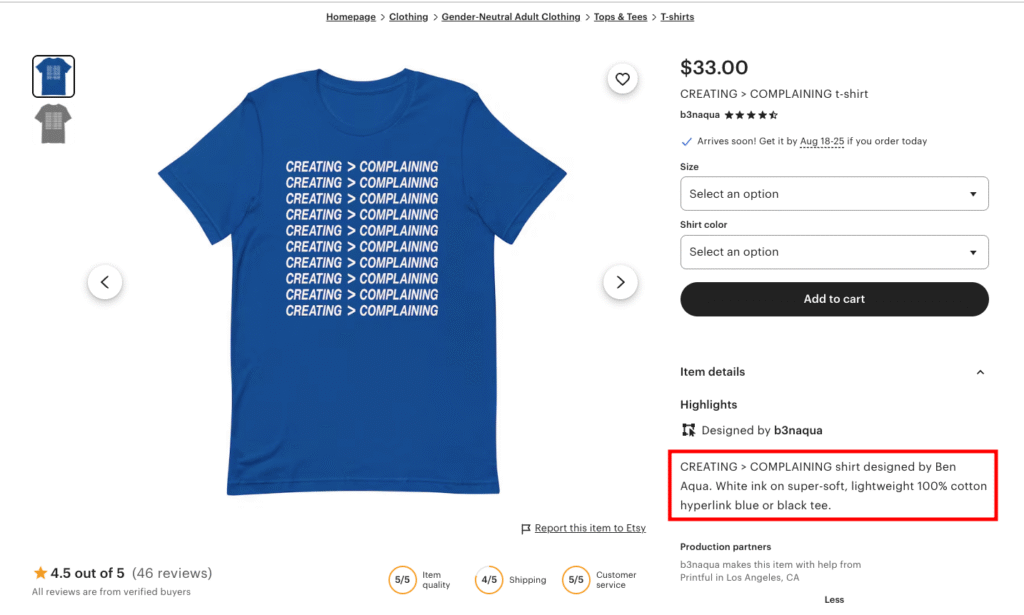
Task: Collapse production partners with Less
Action: tap(834, 598)
